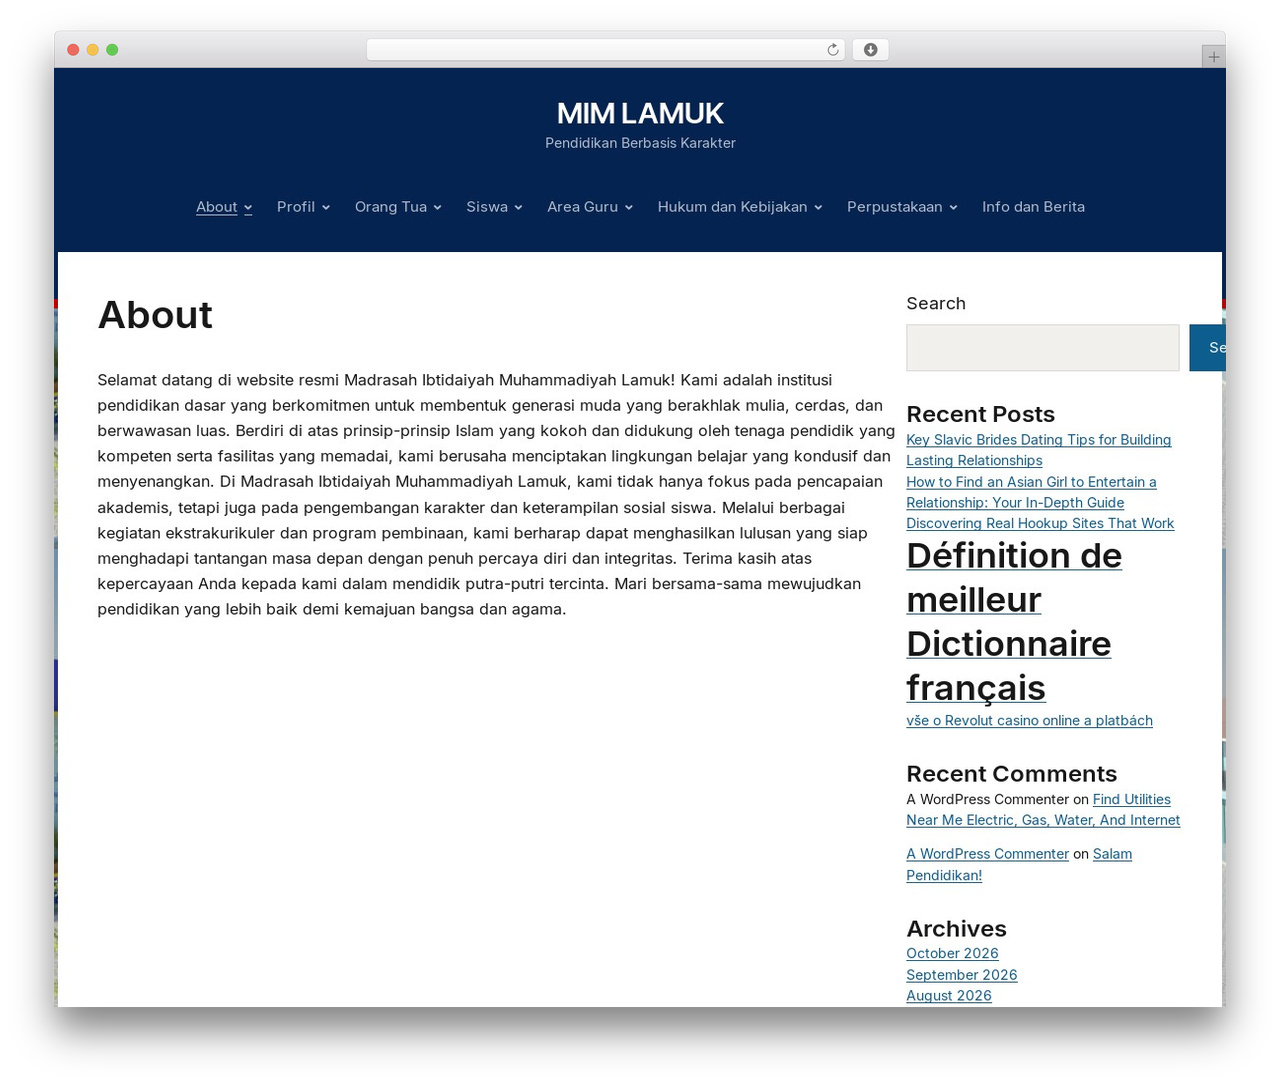The height and width of the screenshot is (1084, 1280).
Task: Open Définition de meilleur Dictionnaire français post
Action: coord(1014,621)
